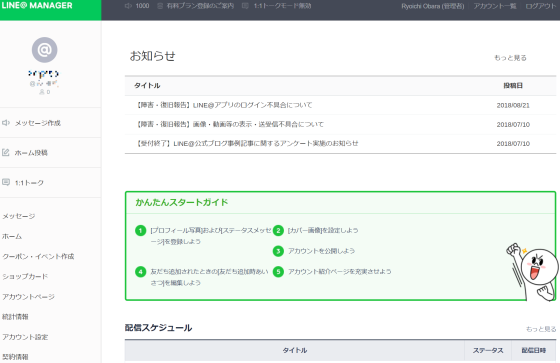The image size is (560, 363).
Task: Click the 2018/08/21 date cell
Action: tap(513, 105)
